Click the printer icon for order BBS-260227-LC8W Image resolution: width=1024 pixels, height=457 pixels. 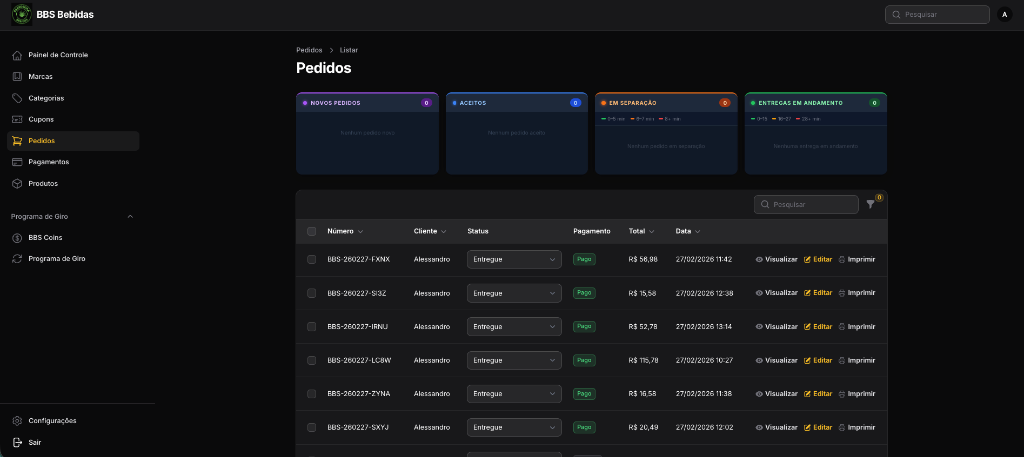point(842,360)
